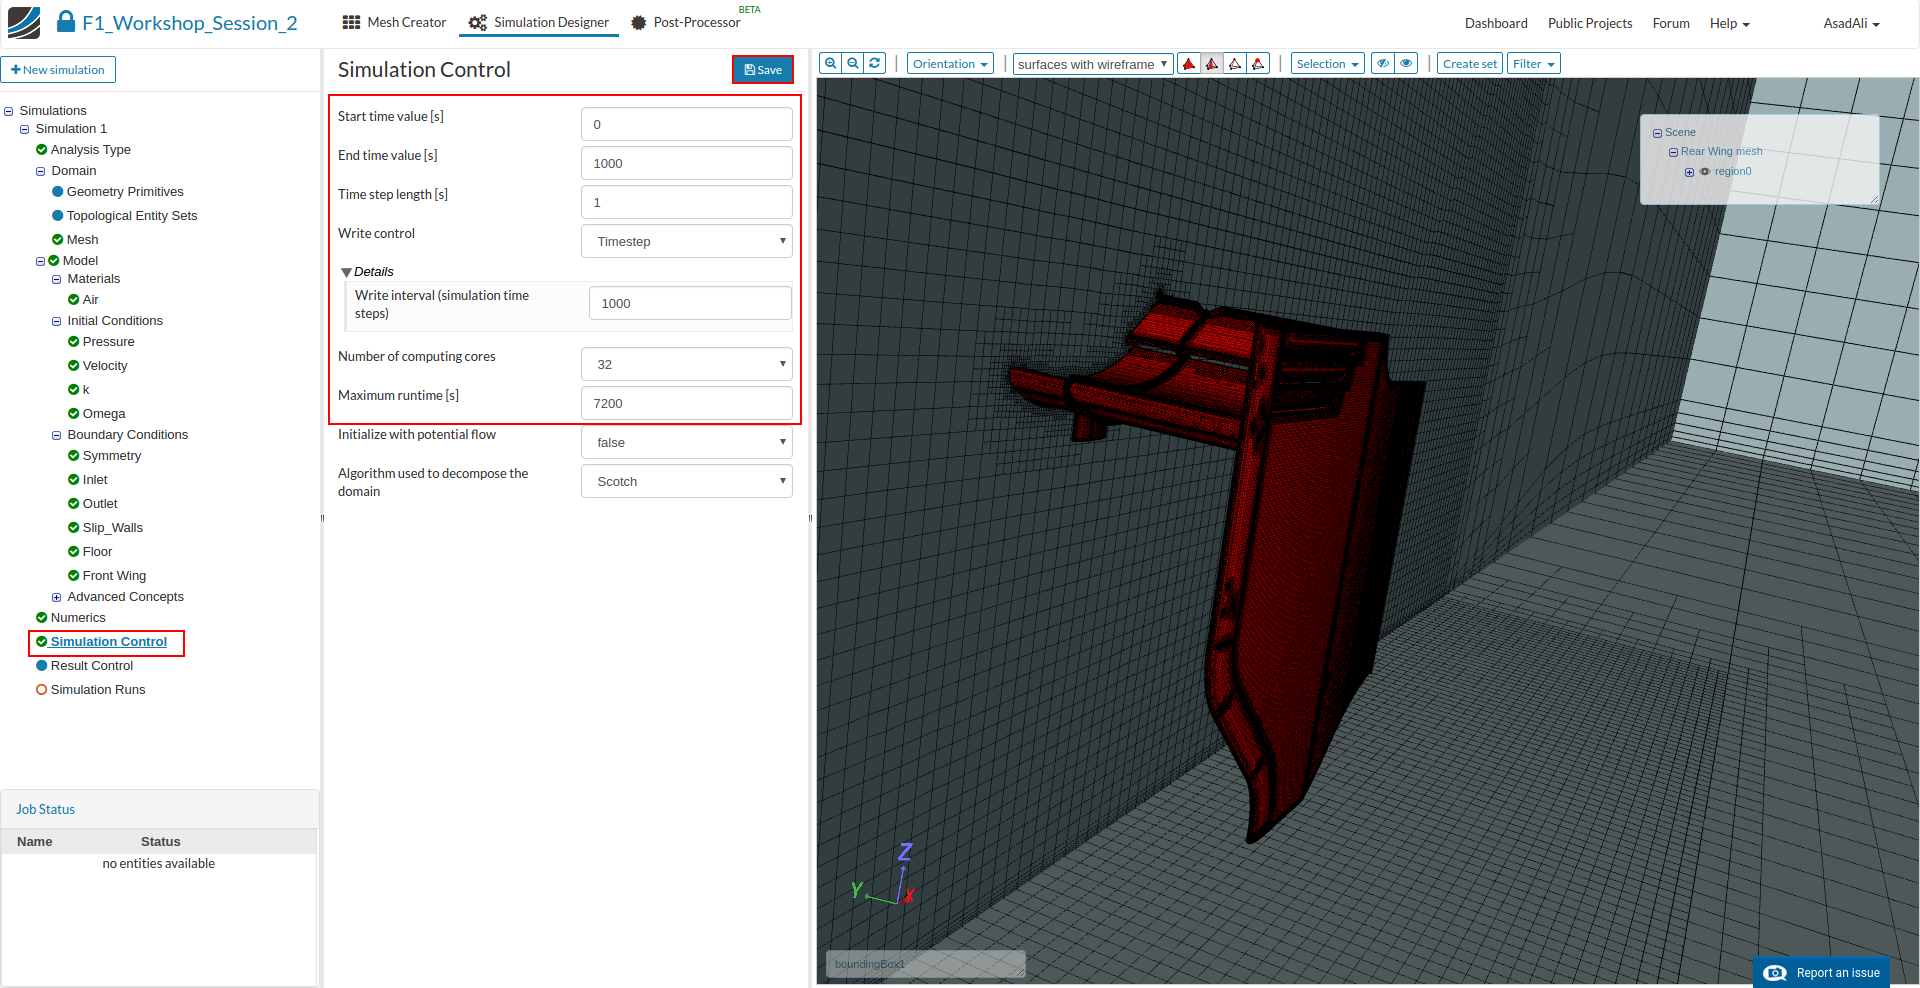Click the Save button
The height and width of the screenshot is (988, 1920).
763,69
